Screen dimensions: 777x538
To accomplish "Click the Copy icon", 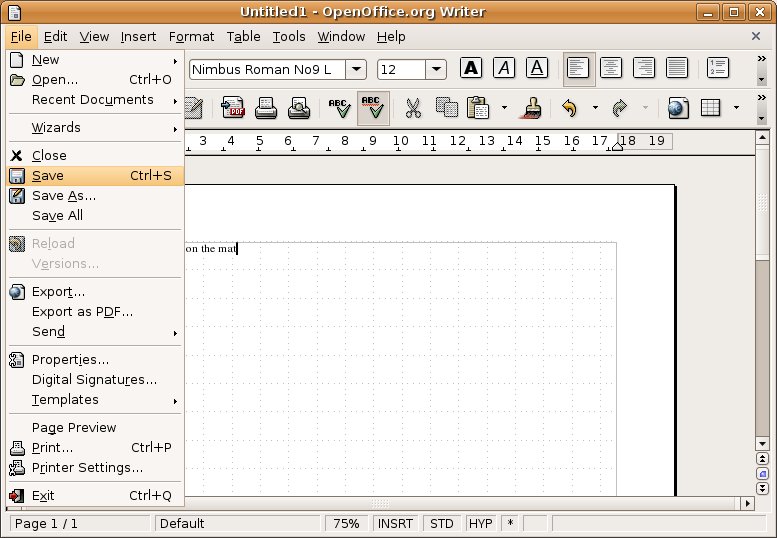I will (446, 108).
